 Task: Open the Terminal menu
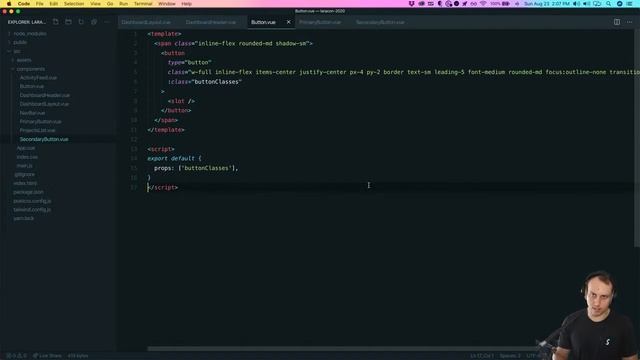click(143, 4)
